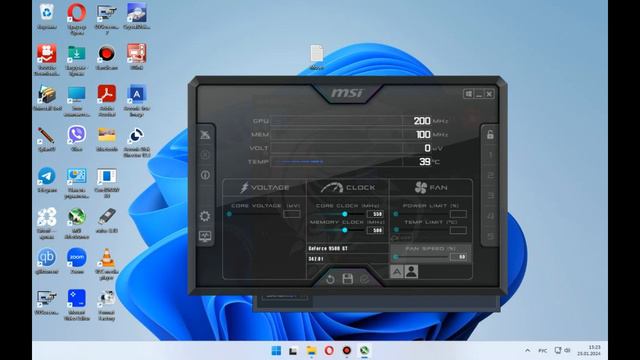Click the Core Voltage value field
Image resolution: width=640 pixels, height=360 pixels.
pyautogui.click(x=292, y=214)
